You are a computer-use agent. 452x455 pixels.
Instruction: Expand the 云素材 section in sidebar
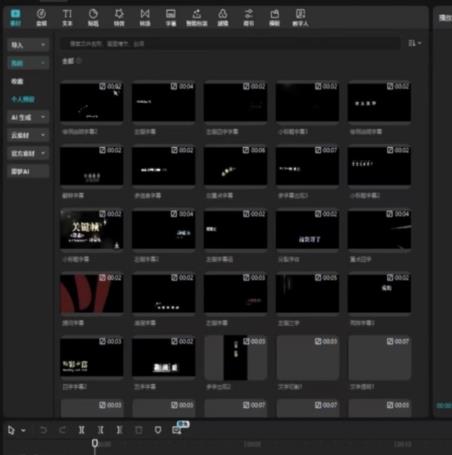28,135
